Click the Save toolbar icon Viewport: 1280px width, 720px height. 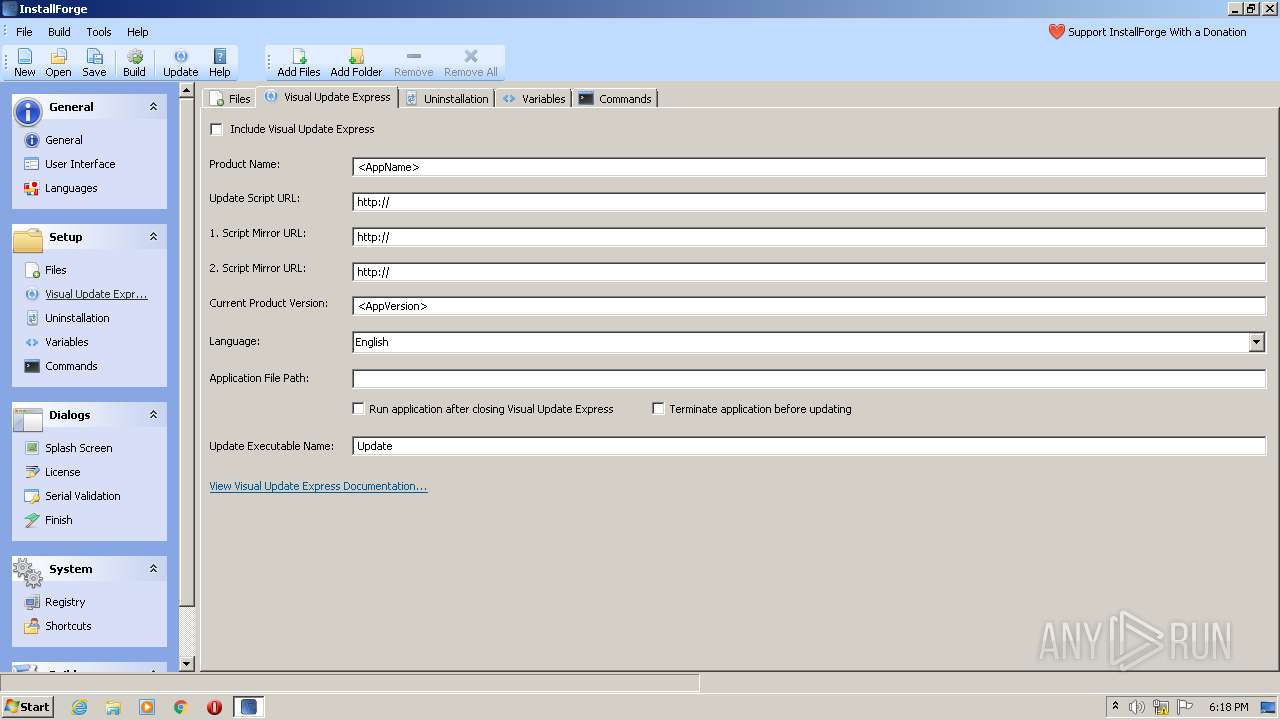coord(94,62)
